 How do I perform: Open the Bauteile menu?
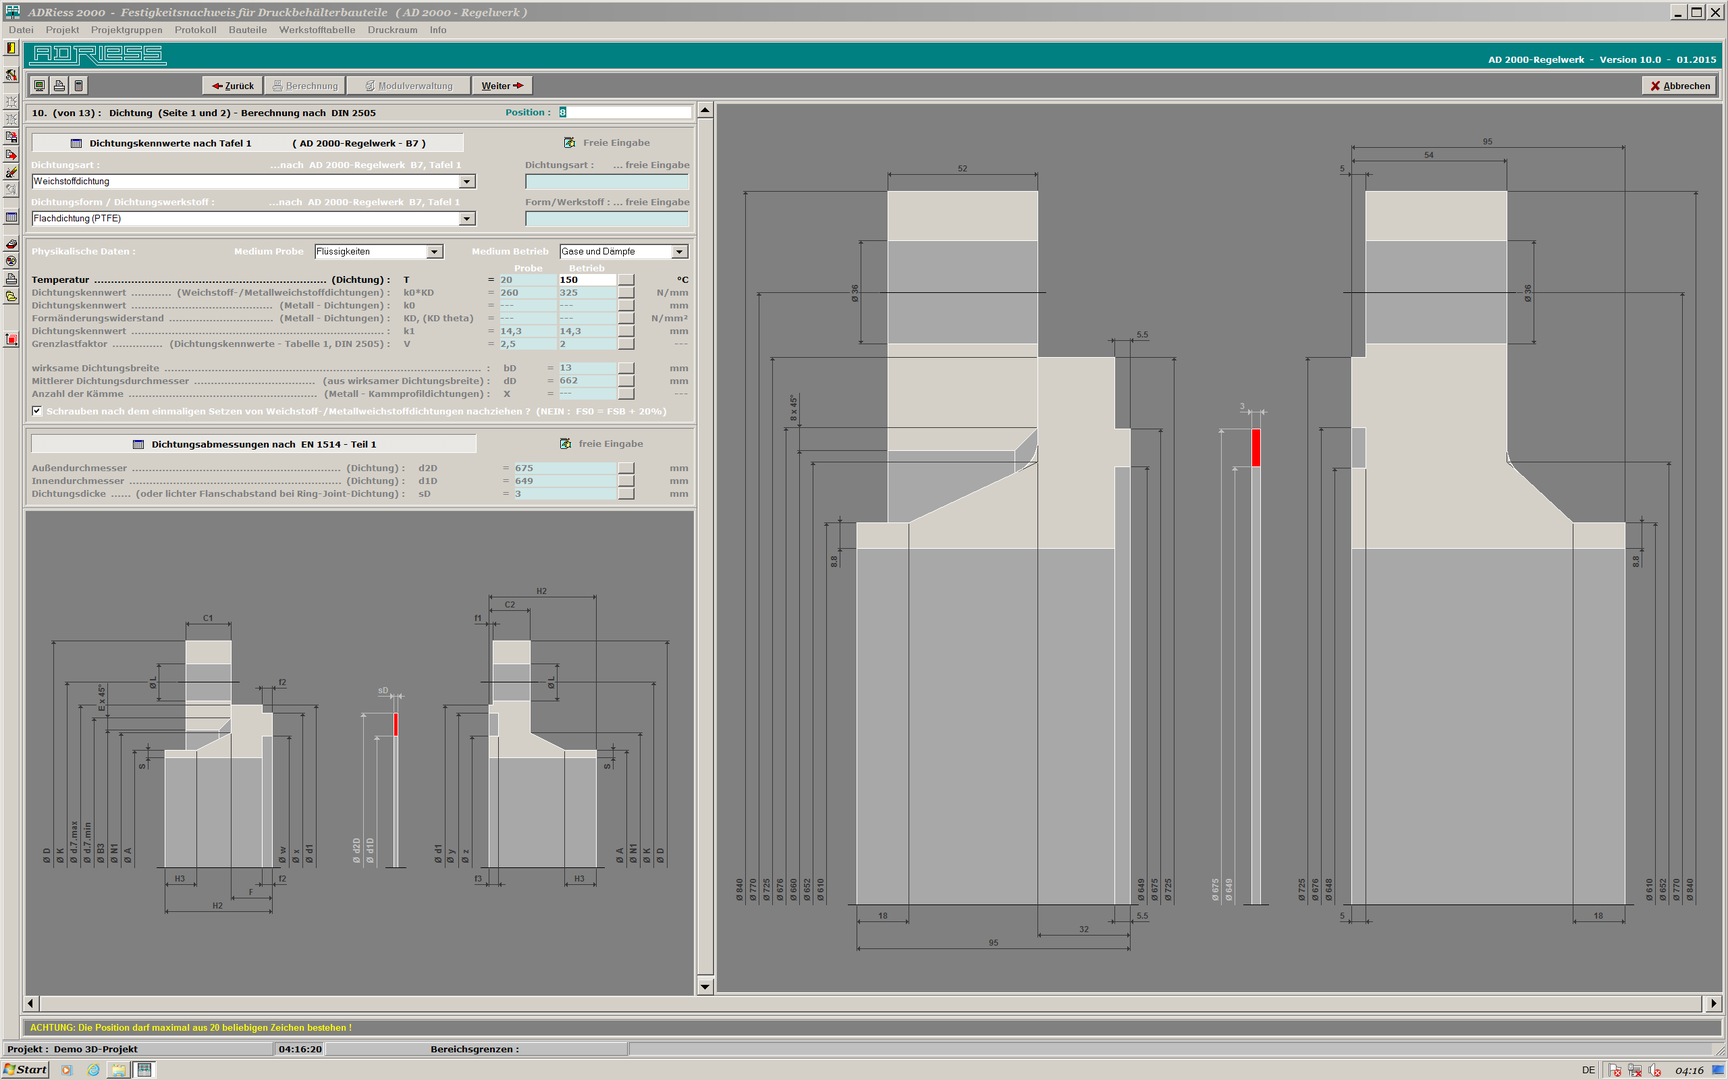point(247,30)
